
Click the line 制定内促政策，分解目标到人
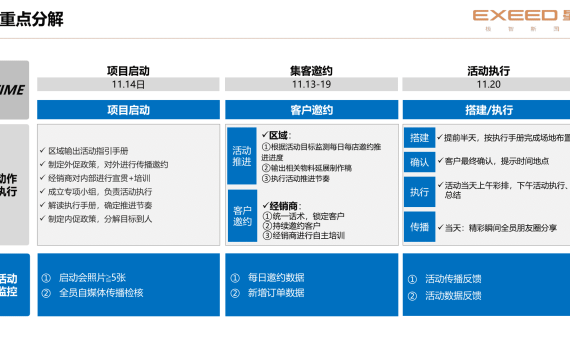tap(100, 219)
